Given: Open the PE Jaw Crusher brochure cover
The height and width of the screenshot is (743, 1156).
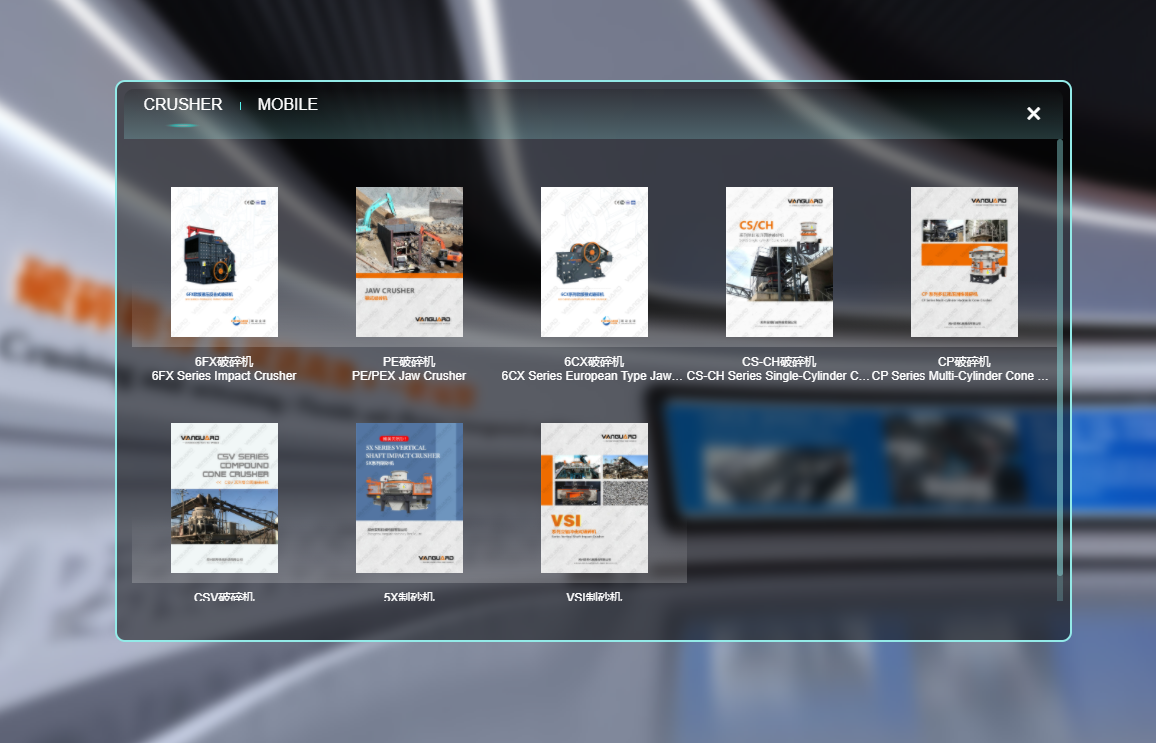Looking at the screenshot, I should [409, 262].
